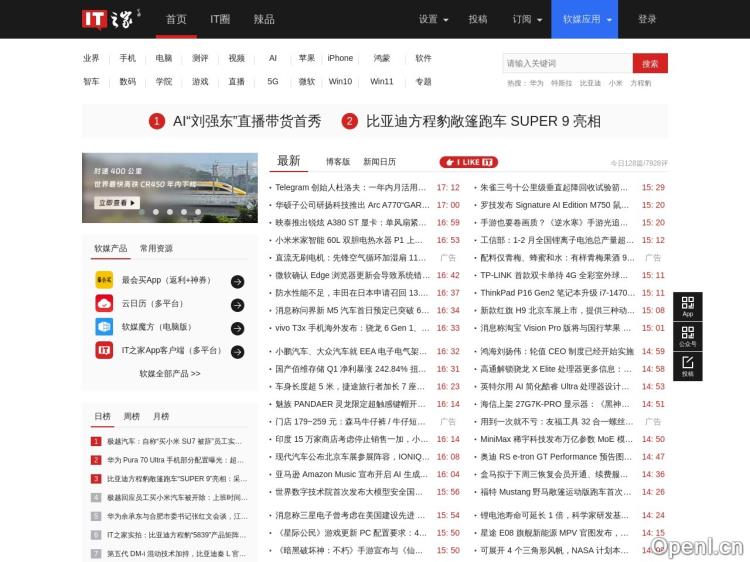Viewport: 750px width, 562px height.
Task: Click arrow button next to 云日历
Action: click(237, 305)
